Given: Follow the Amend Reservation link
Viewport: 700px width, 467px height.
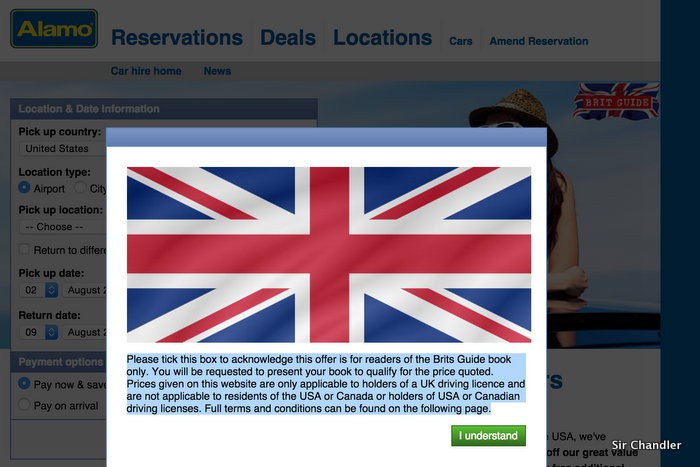Looking at the screenshot, I should pyautogui.click(x=539, y=41).
